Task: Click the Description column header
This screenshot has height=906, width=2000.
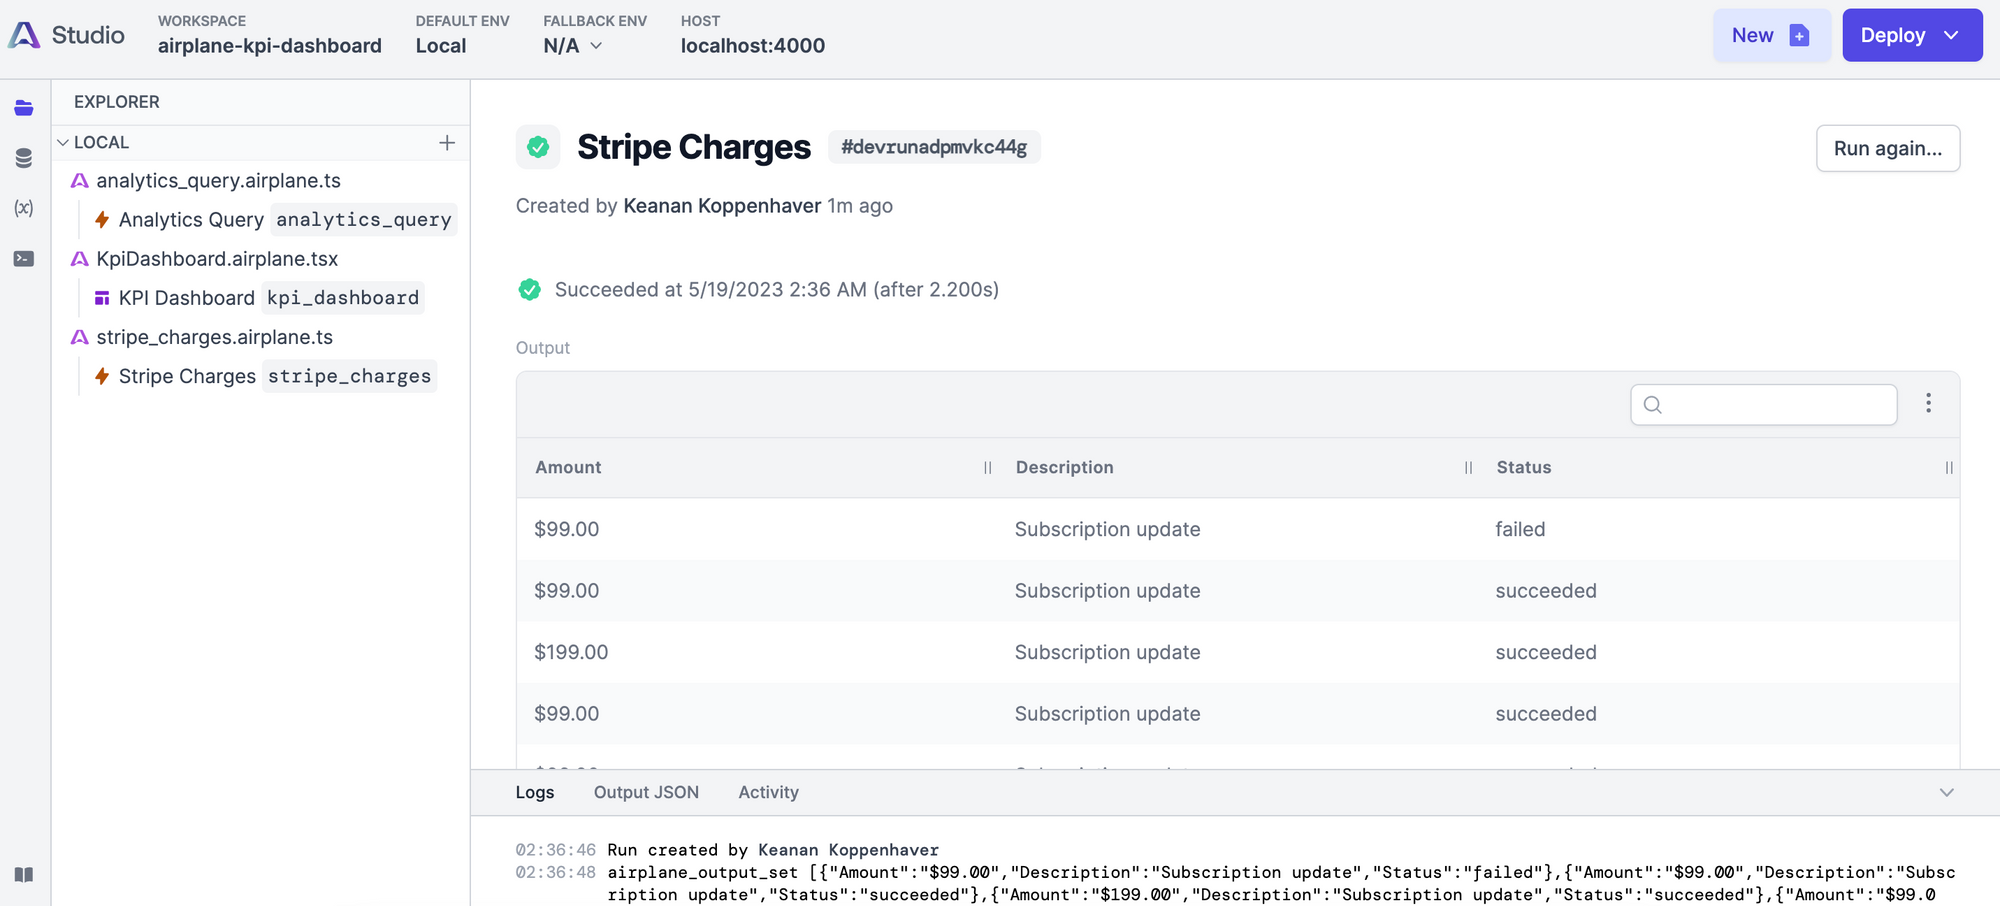Action: coord(1064,468)
